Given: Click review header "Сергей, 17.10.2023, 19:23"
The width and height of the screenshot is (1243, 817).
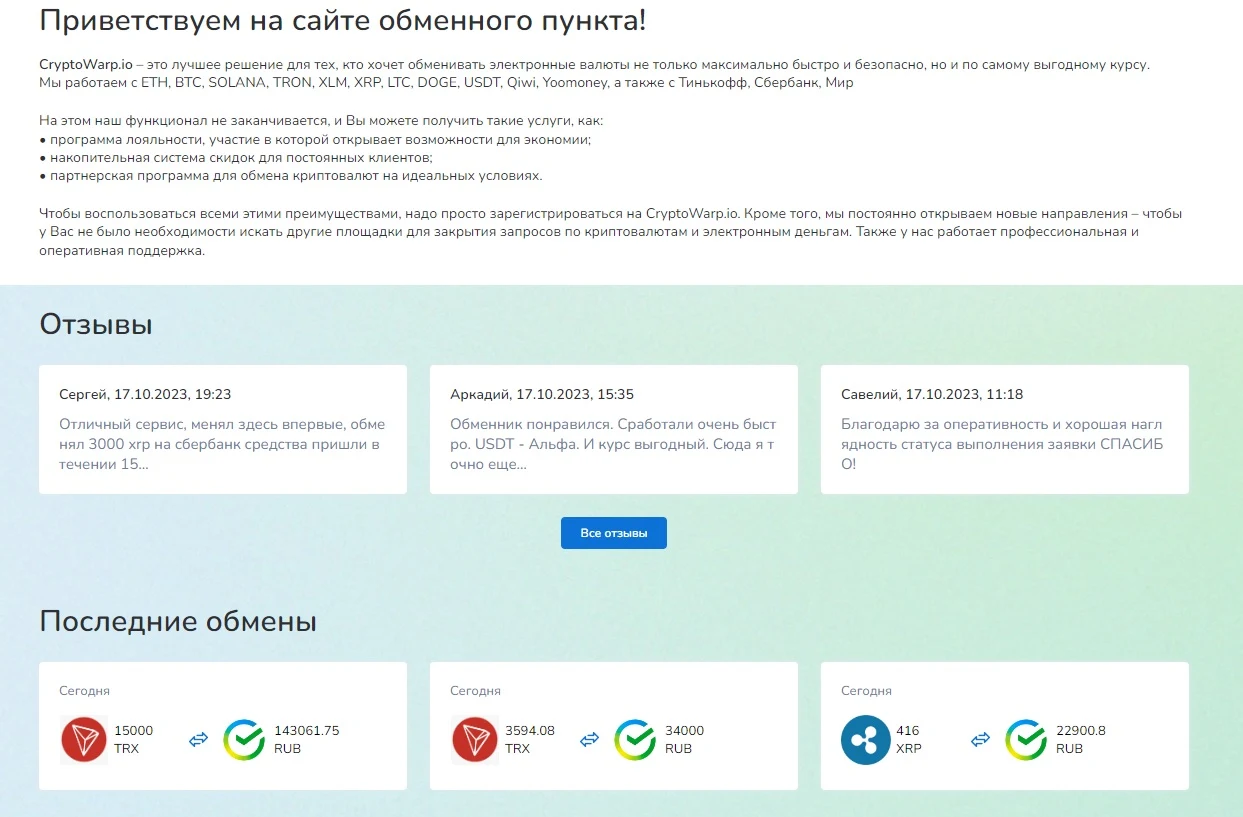Looking at the screenshot, I should pos(145,394).
